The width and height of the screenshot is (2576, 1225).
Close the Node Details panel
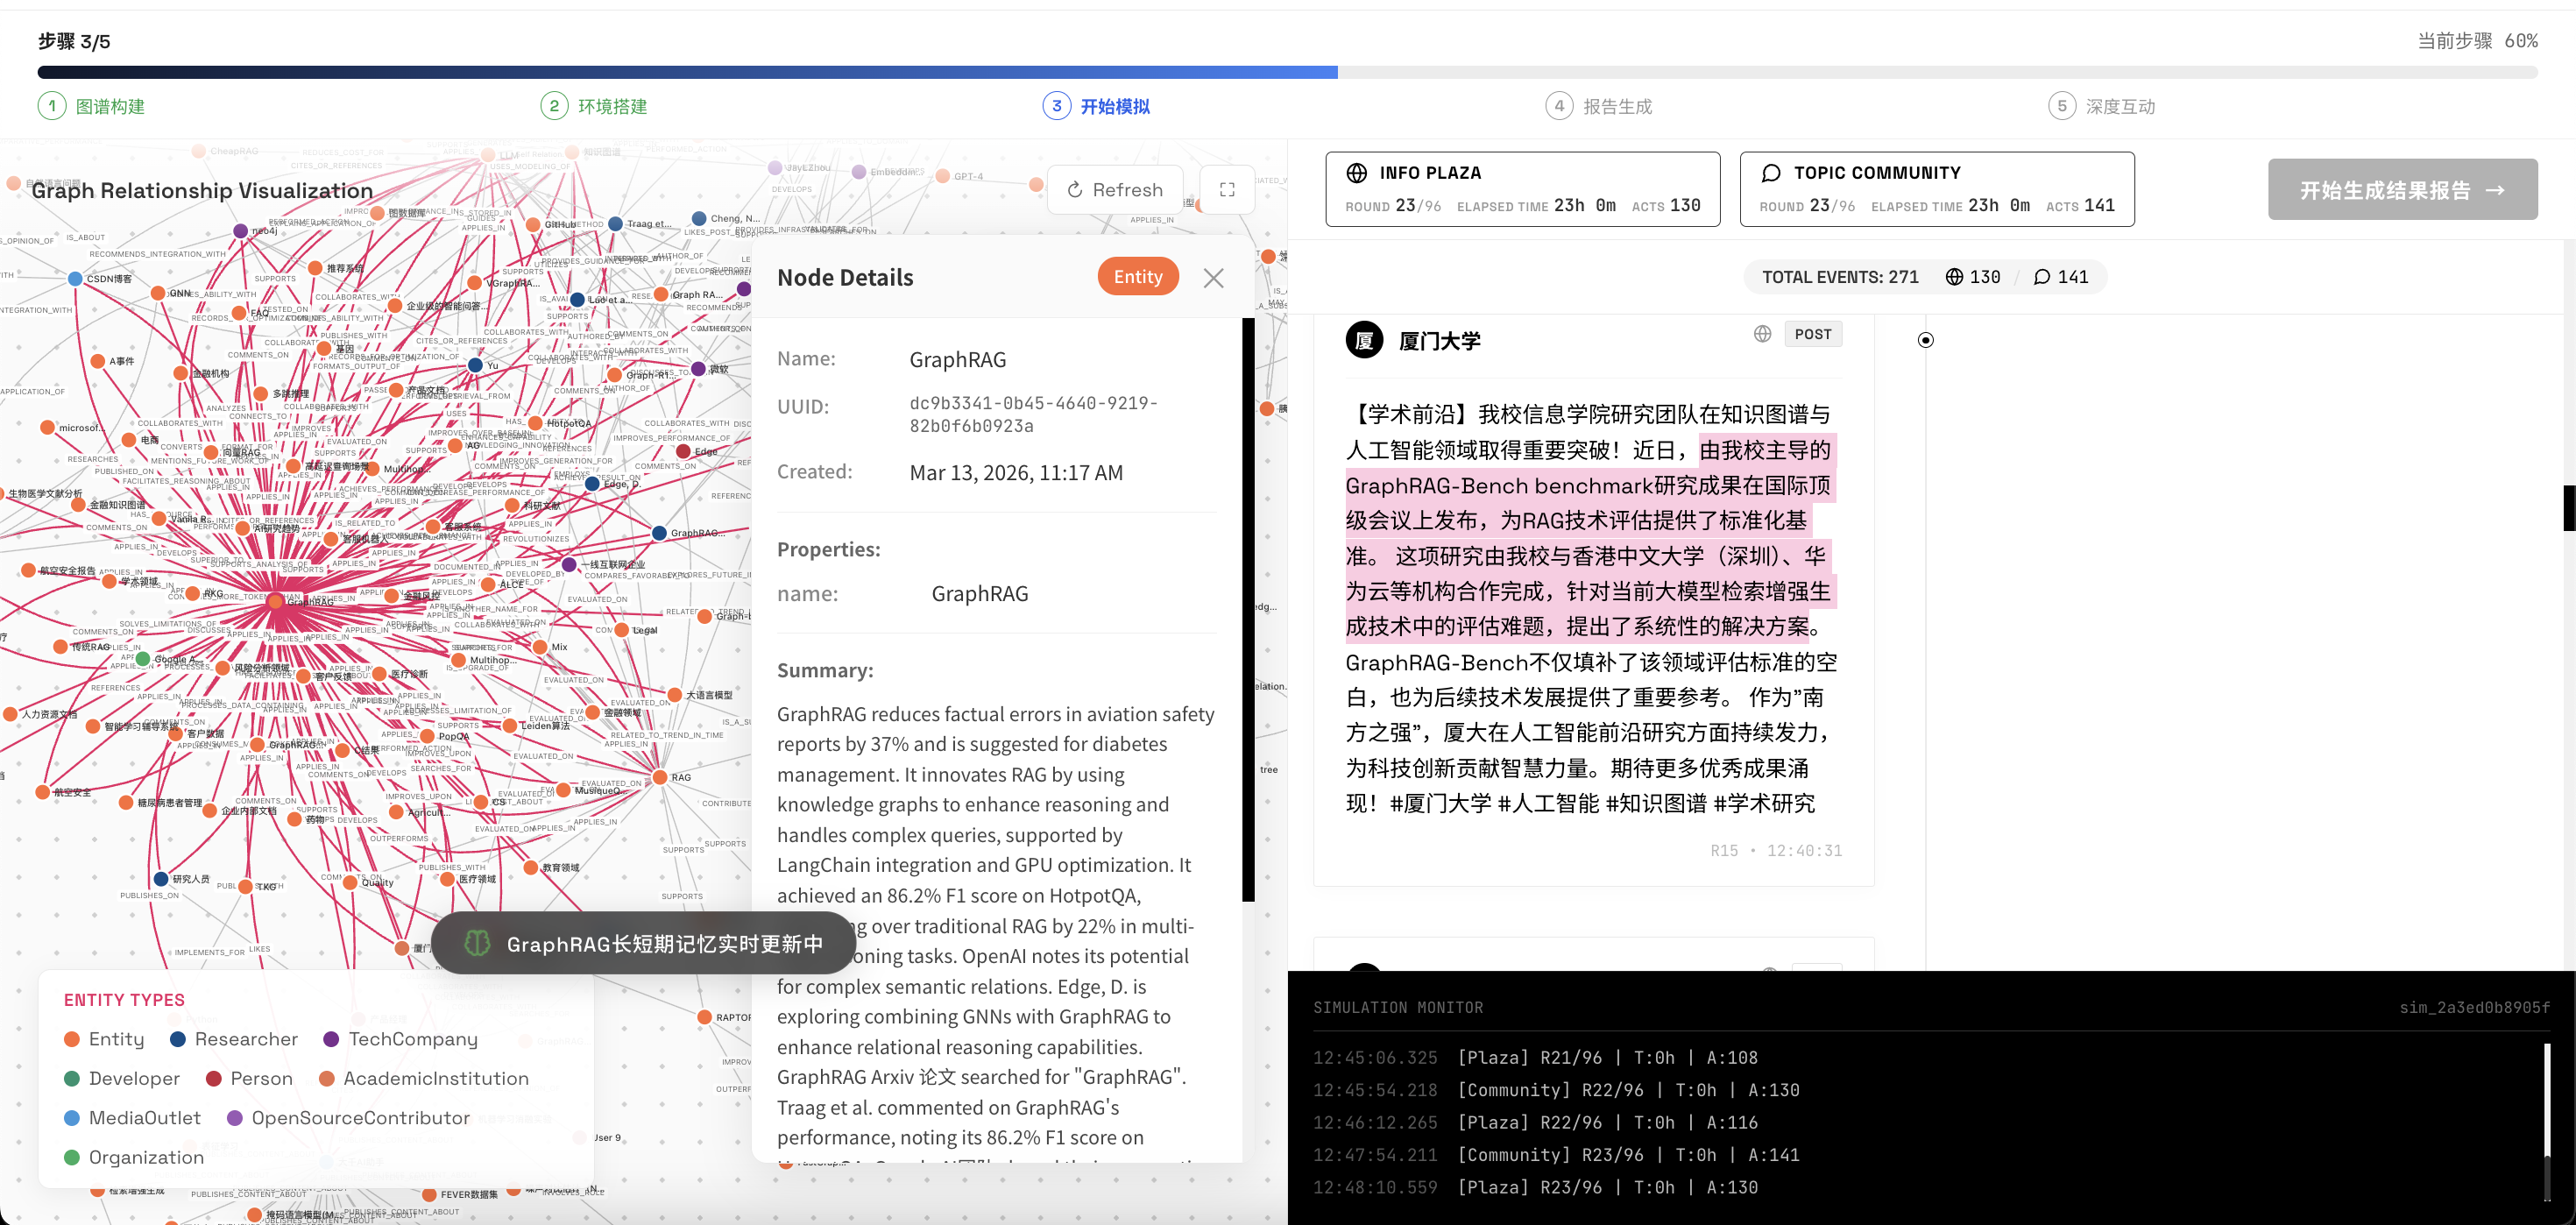[x=1213, y=278]
